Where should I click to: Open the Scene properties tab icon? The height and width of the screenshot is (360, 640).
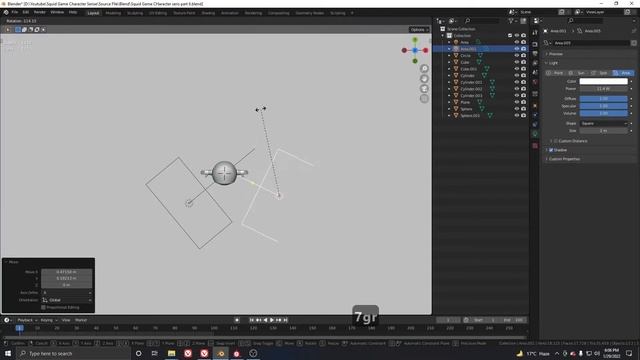click(x=535, y=72)
